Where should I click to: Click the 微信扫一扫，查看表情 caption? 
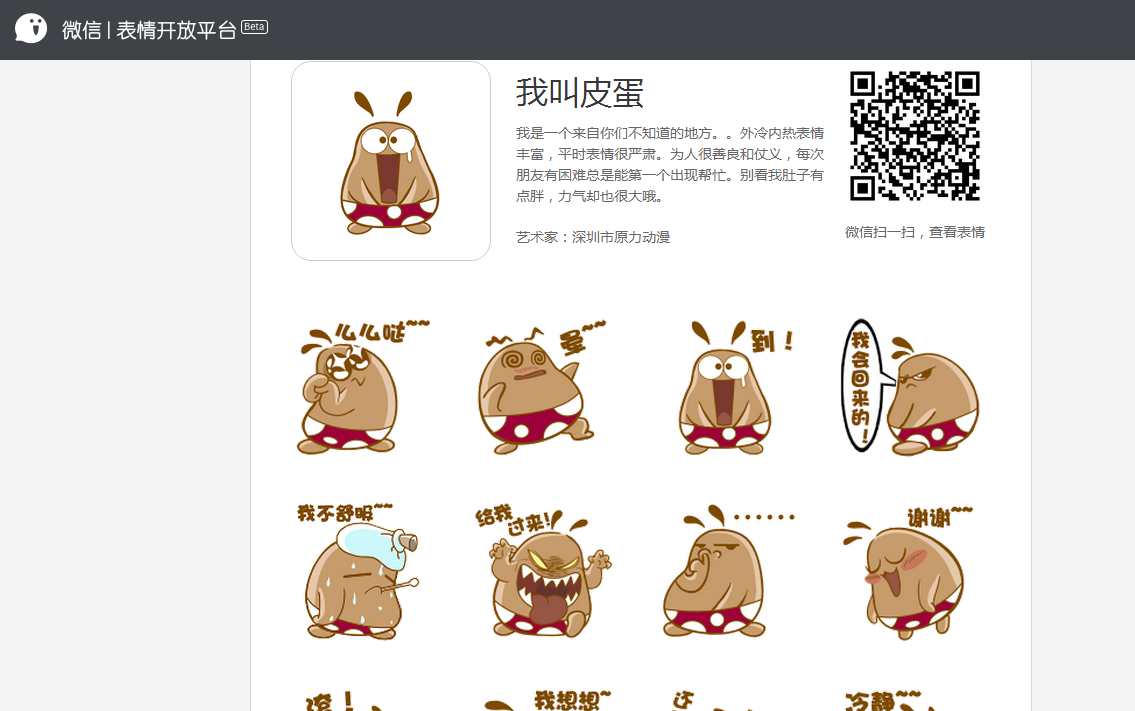[x=915, y=232]
